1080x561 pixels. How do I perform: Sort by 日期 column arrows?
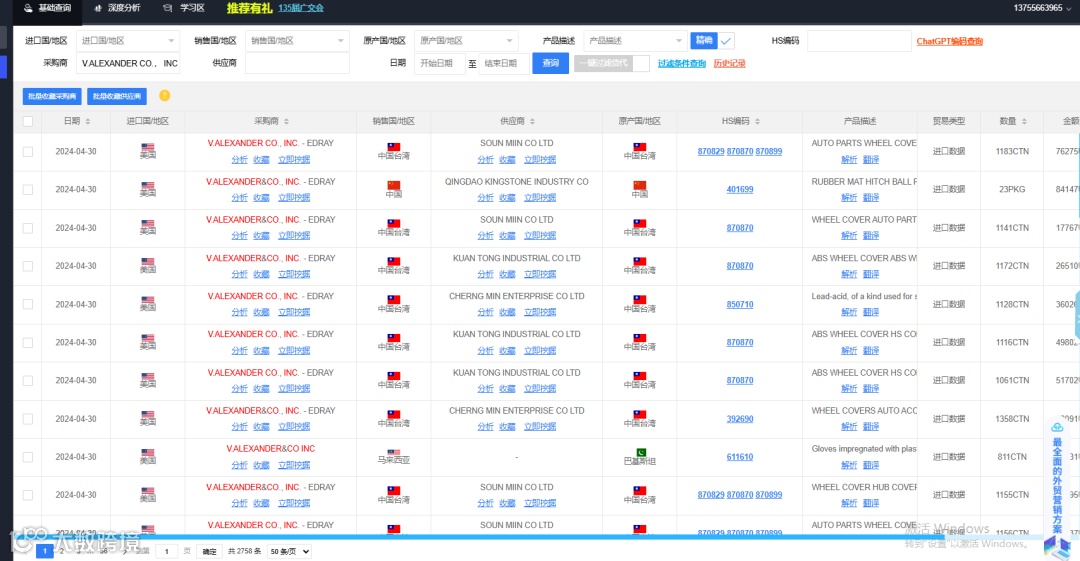(87, 121)
